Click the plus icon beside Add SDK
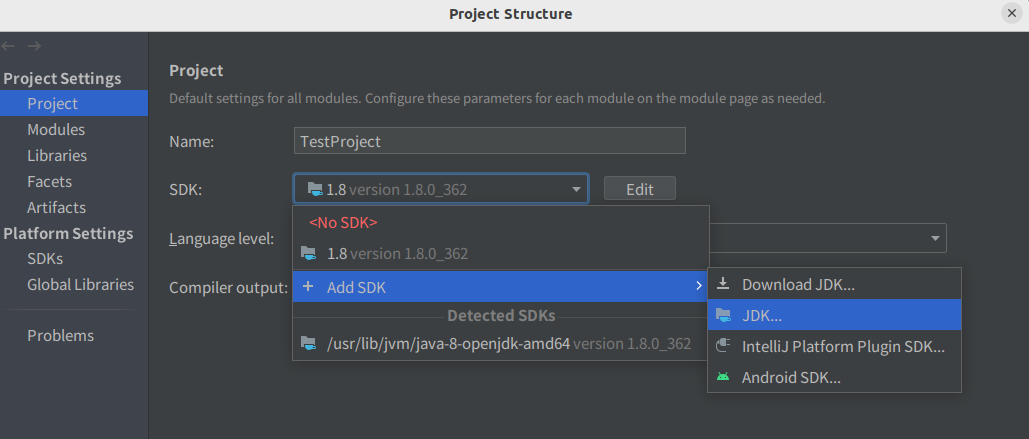Screen dimensions: 1029x439 click(308, 287)
